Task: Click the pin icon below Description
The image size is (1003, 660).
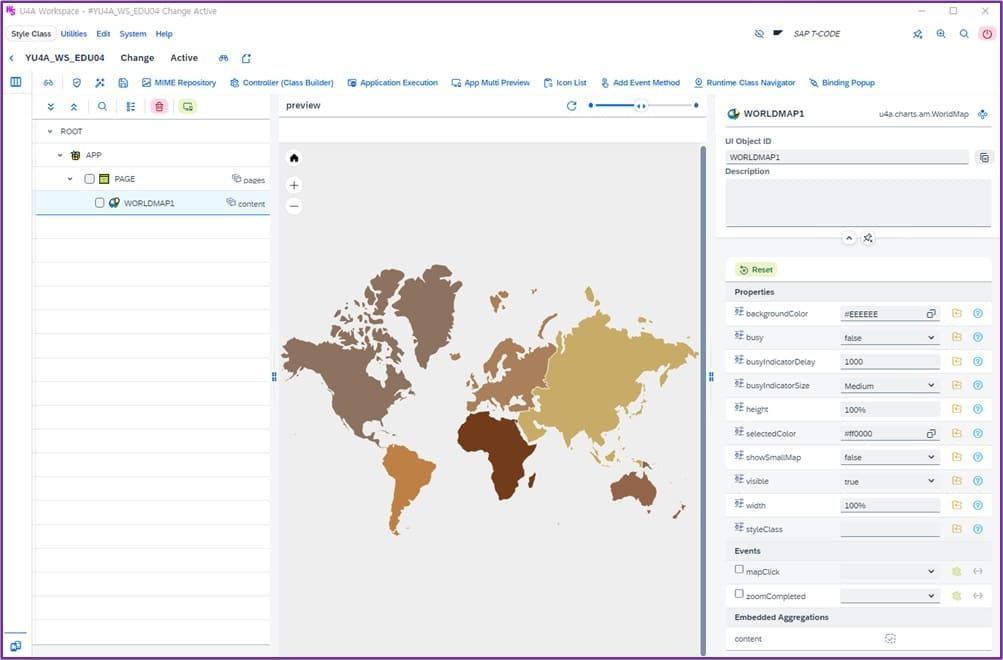Action: click(868, 238)
